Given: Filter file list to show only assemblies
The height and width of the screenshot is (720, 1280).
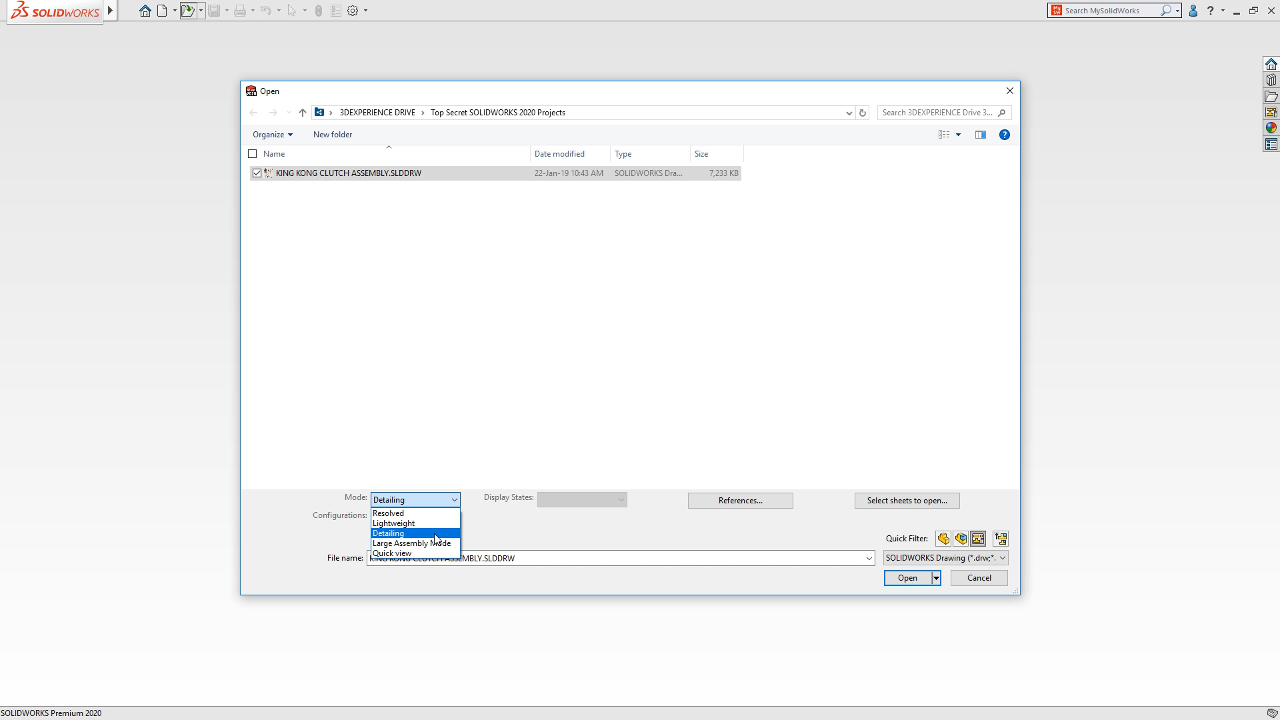Looking at the screenshot, I should [961, 538].
